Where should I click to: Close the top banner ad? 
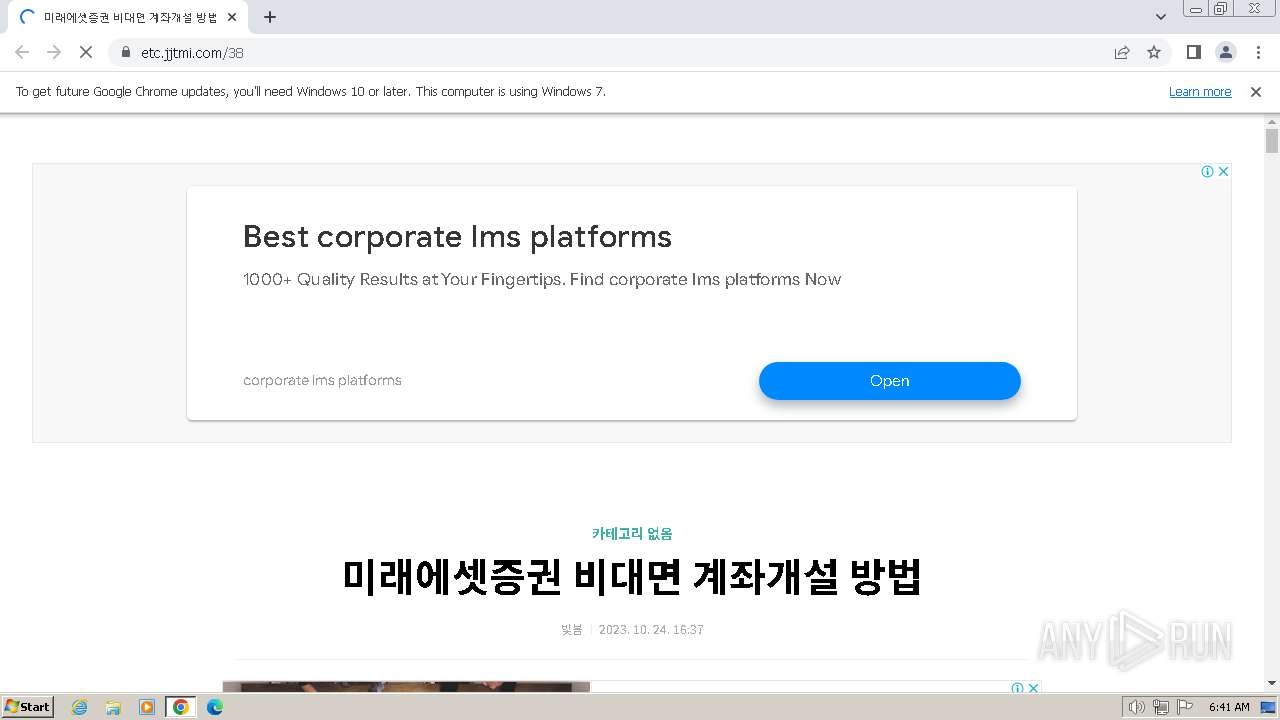tap(1223, 171)
